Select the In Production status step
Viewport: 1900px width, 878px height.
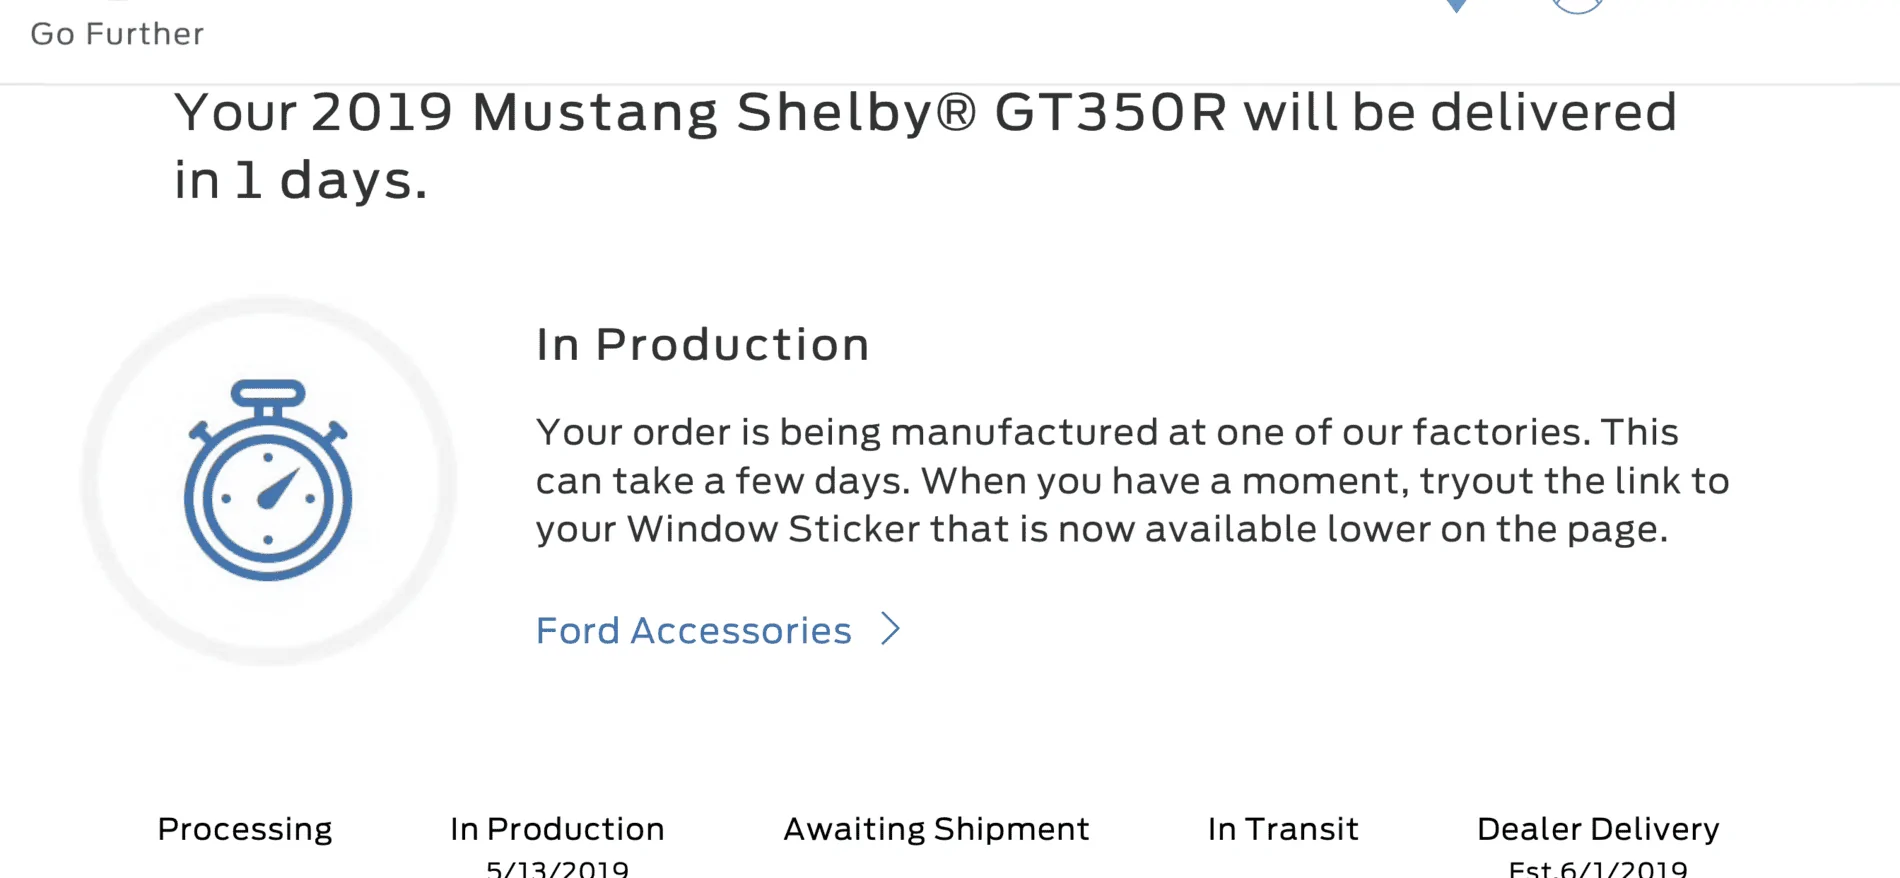[557, 829]
